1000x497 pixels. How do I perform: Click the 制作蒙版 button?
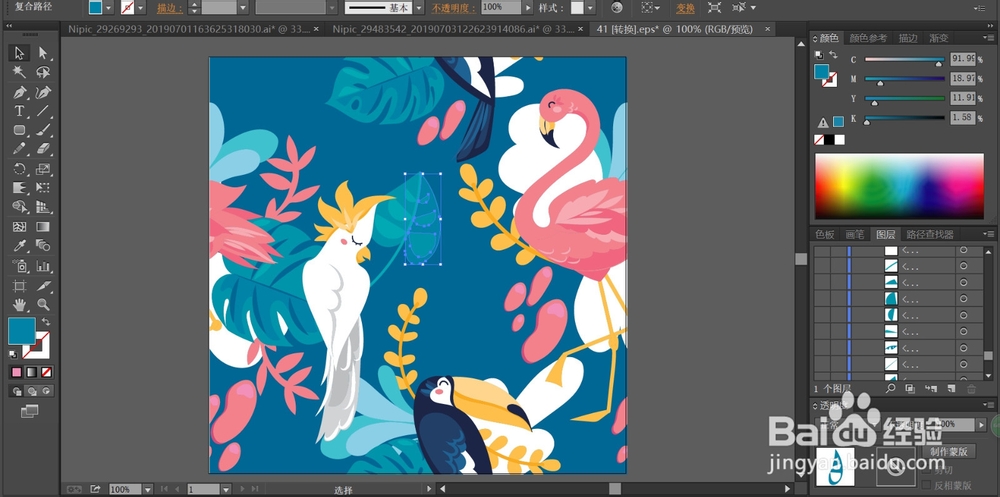coord(948,452)
